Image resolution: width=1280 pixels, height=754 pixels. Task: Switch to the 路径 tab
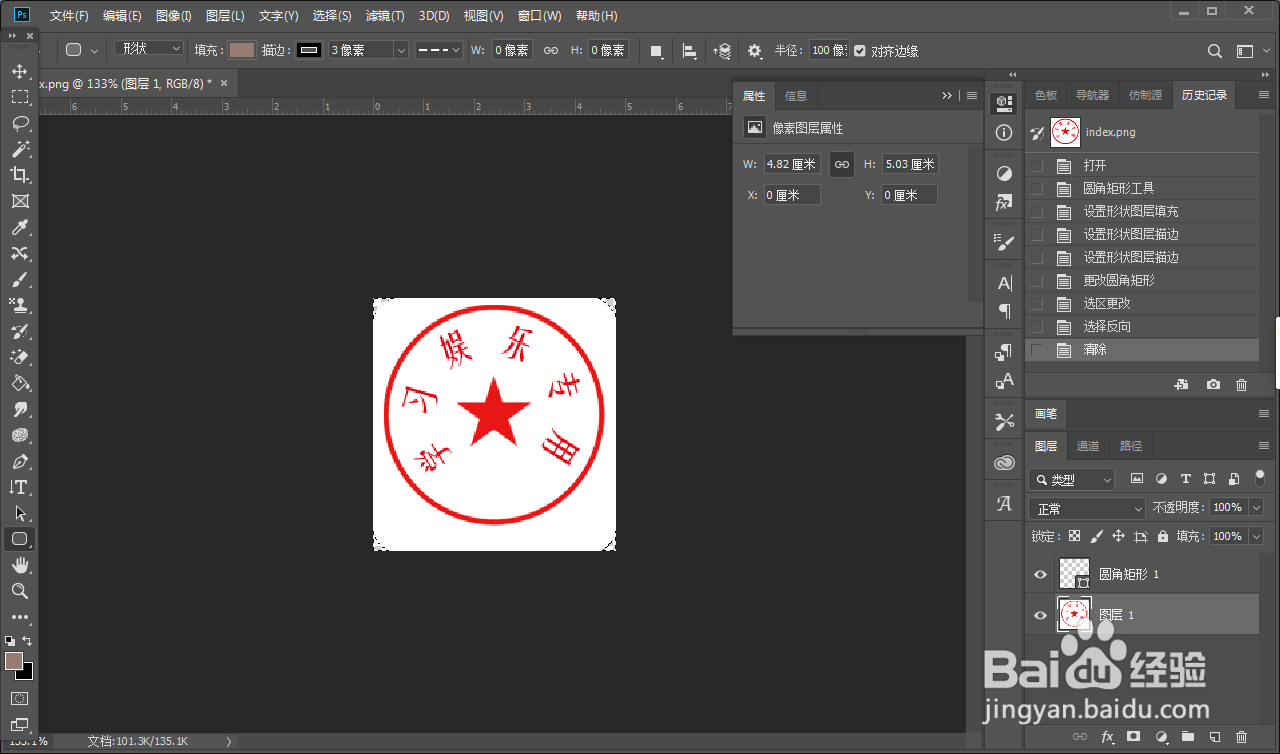pos(1131,446)
